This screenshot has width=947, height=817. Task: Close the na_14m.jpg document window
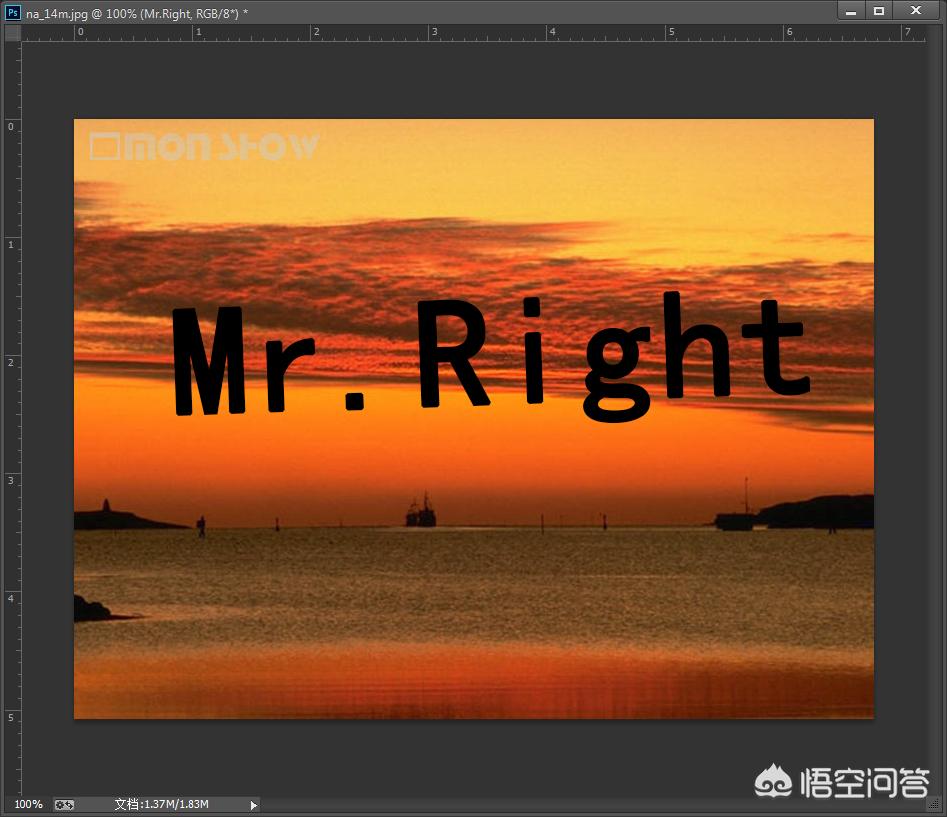click(x=915, y=11)
